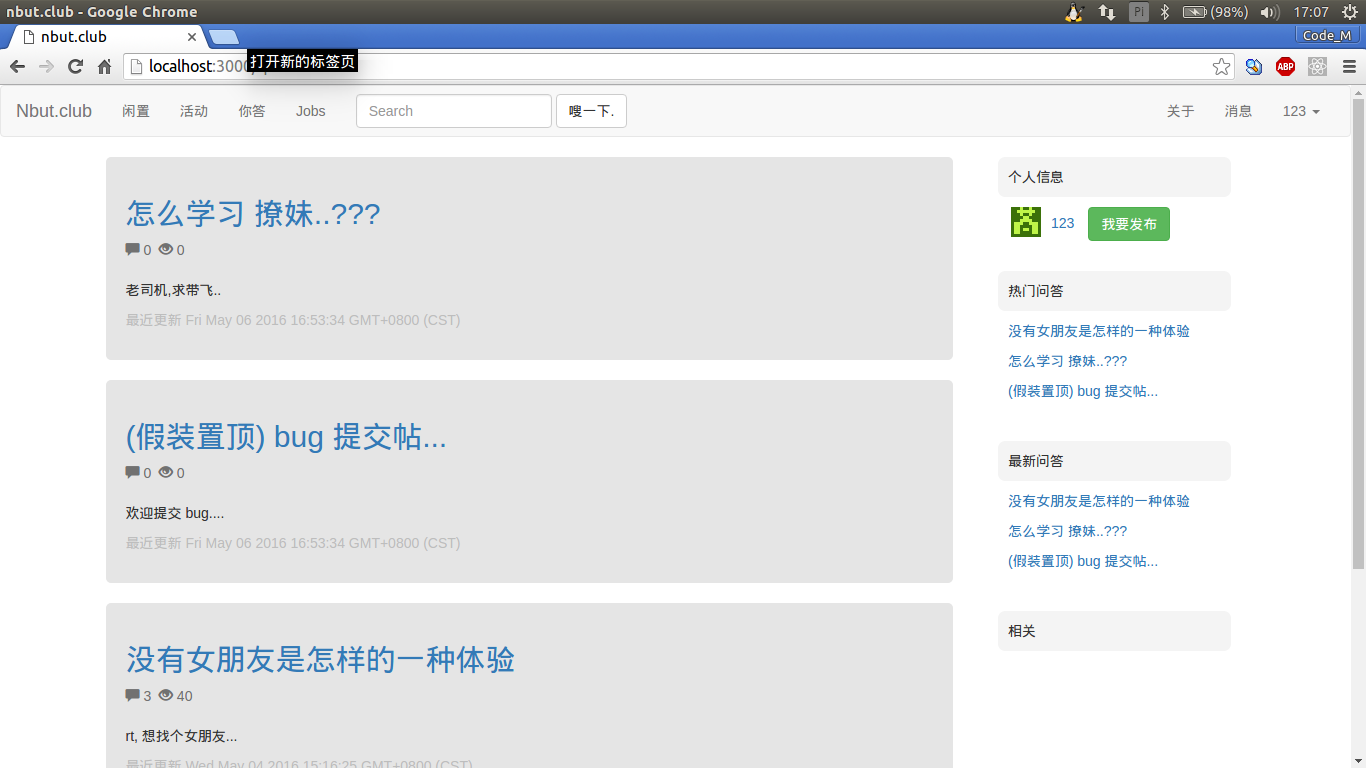Click the React developer tools extension icon
The image size is (1366, 768).
pos(1317,67)
